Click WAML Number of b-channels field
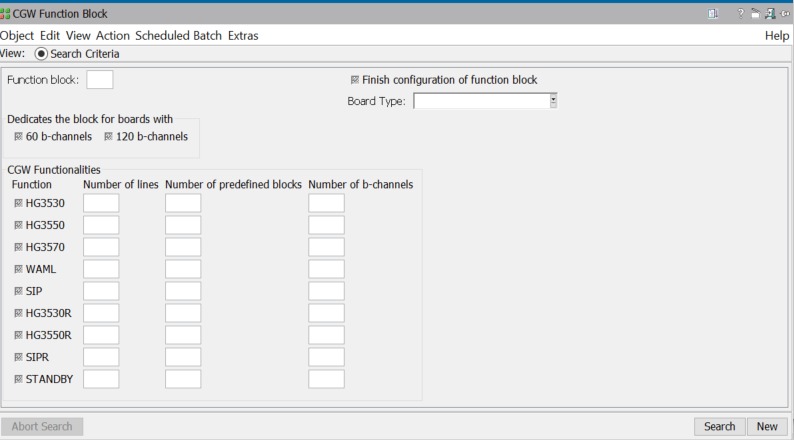Viewport: 794px width, 440px height. [326, 269]
